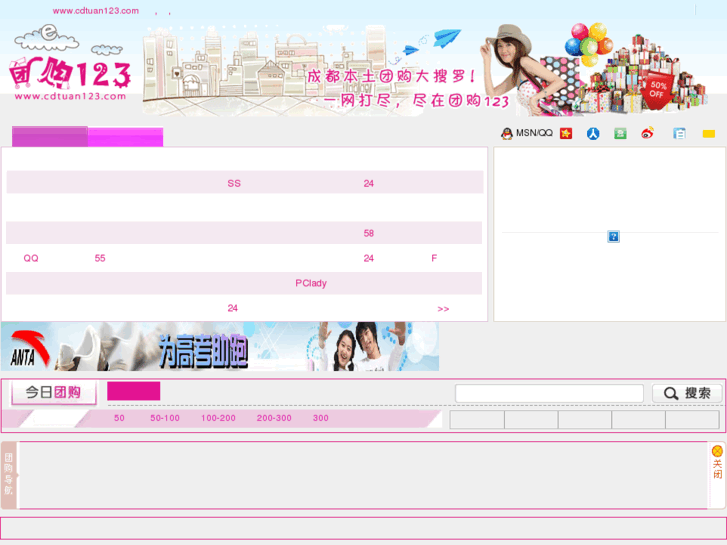
Task: Click the 成都本土团购大搜罗 header banner
Action: click(427, 70)
